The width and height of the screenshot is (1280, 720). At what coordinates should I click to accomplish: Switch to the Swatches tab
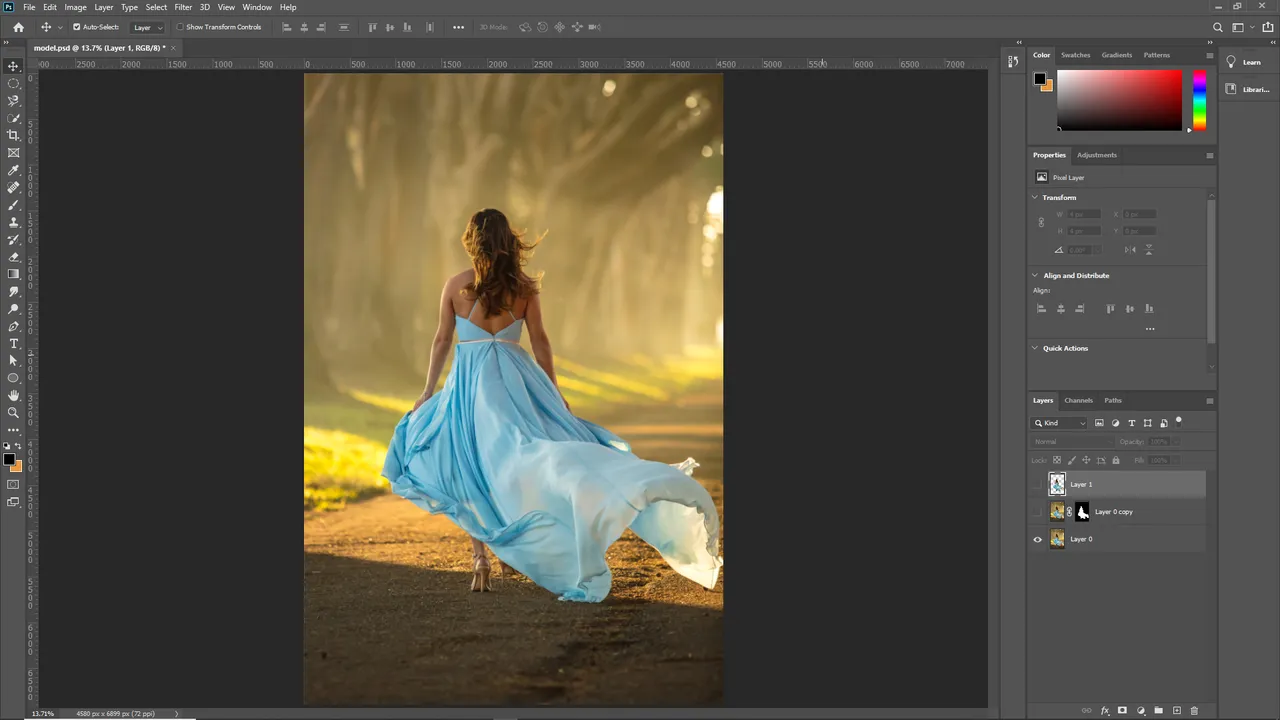[1076, 55]
